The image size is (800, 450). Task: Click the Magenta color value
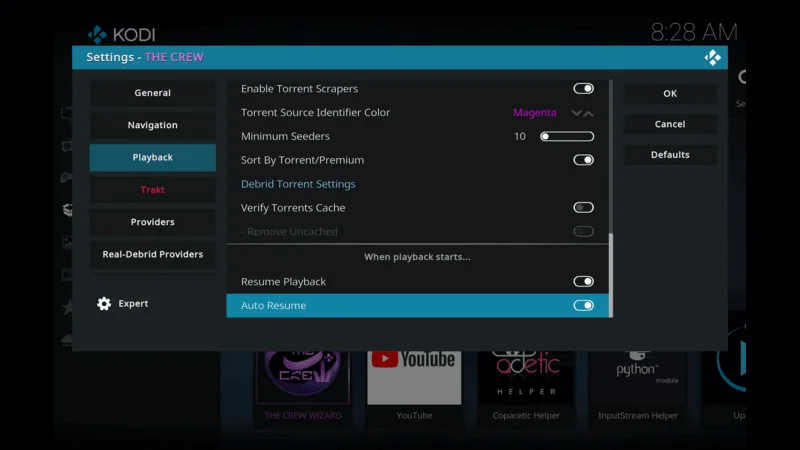tap(535, 112)
